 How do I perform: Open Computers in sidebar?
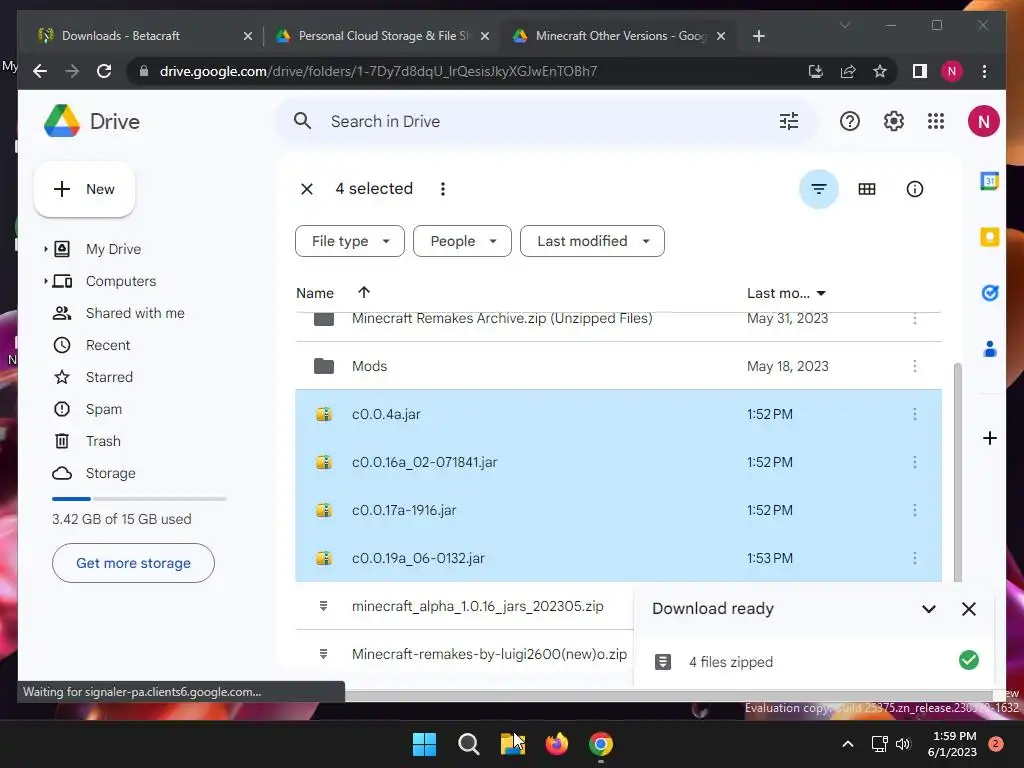(x=121, y=281)
